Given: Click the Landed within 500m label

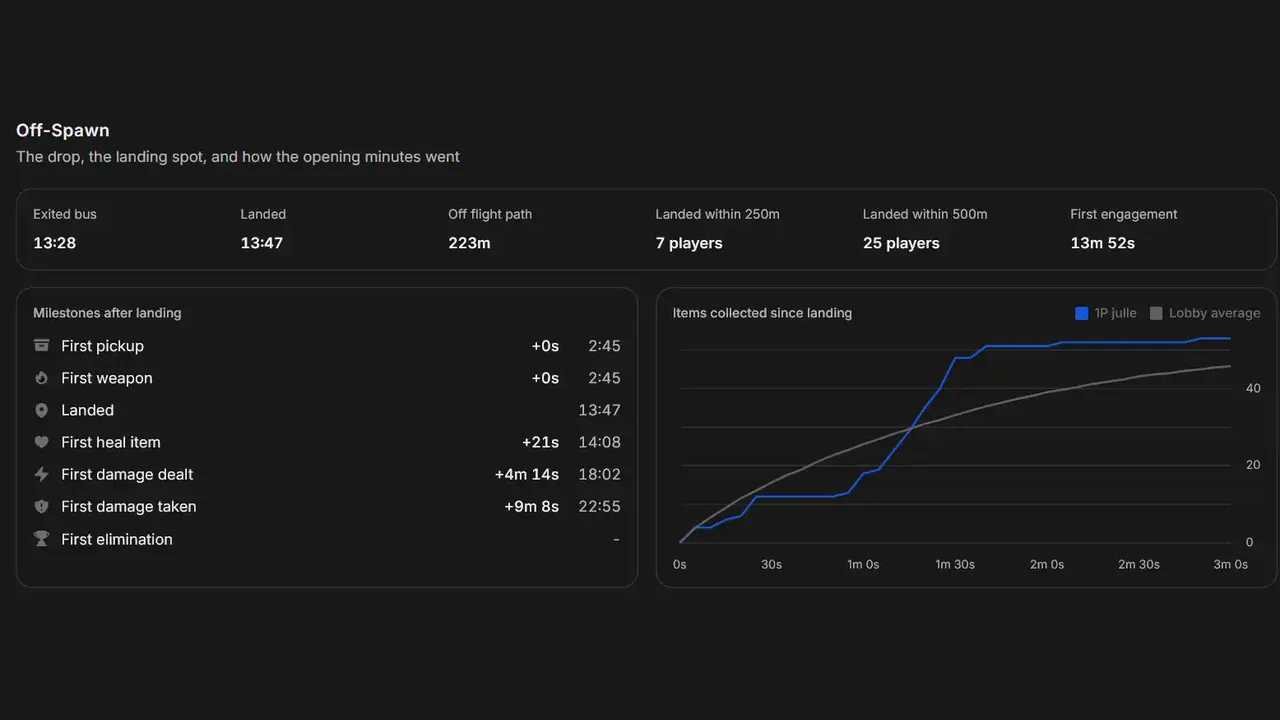Looking at the screenshot, I should (x=925, y=214).
